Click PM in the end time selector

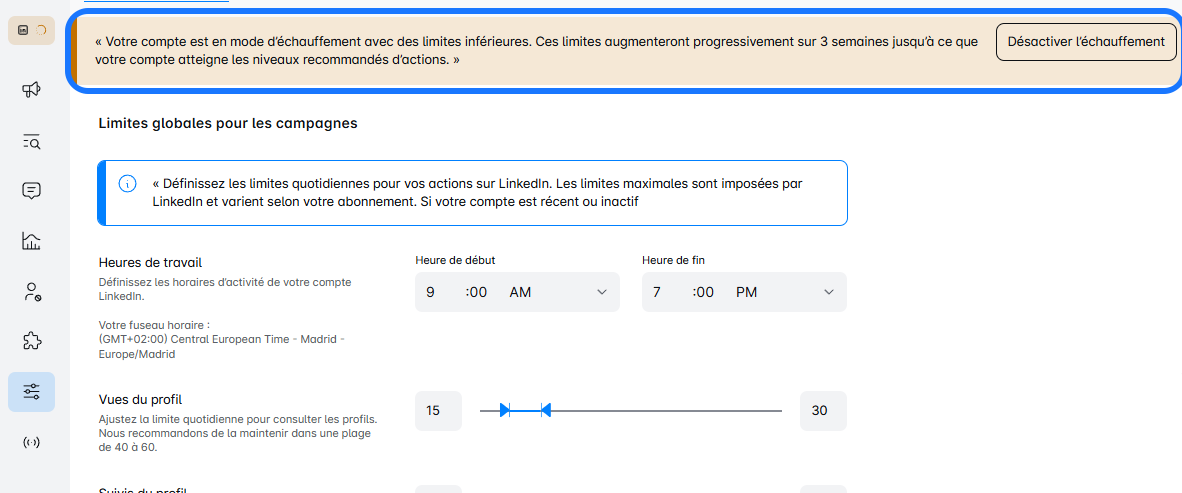pos(747,292)
